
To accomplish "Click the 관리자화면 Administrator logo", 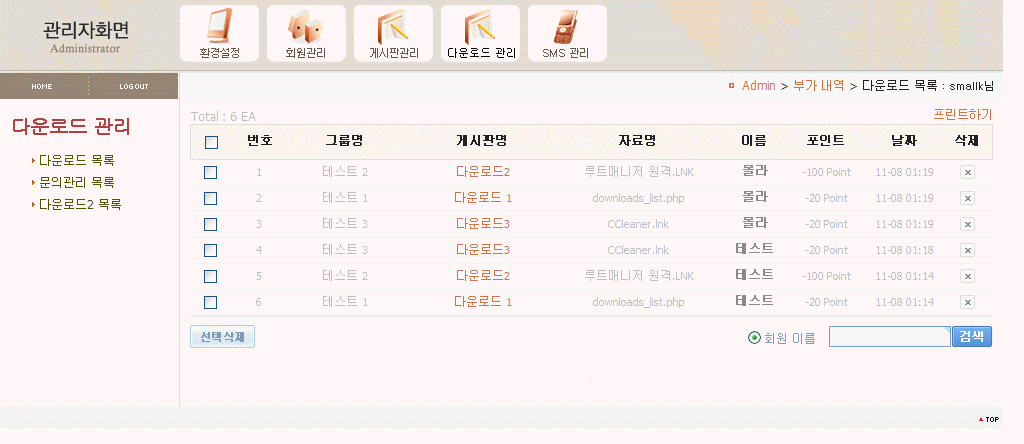I will click(x=86, y=37).
